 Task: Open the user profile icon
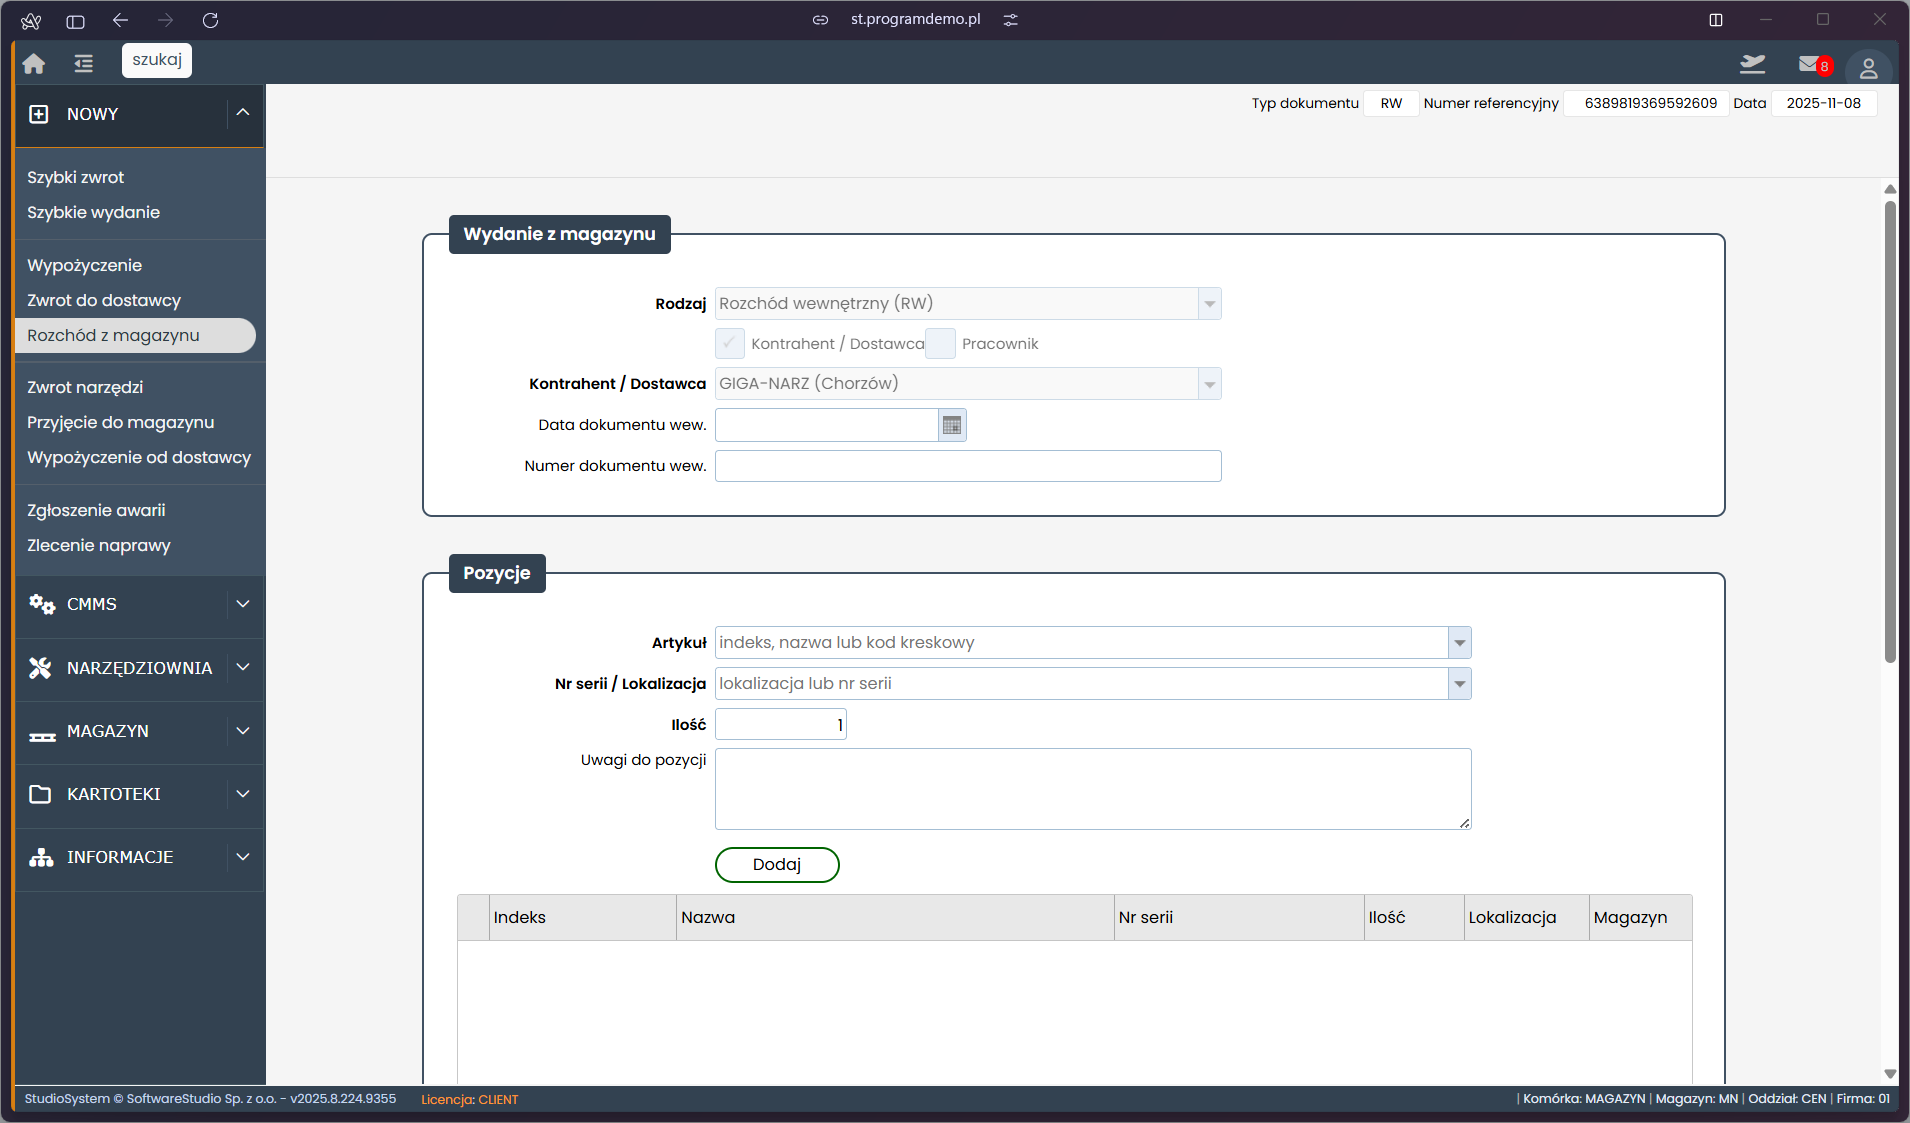click(1867, 68)
